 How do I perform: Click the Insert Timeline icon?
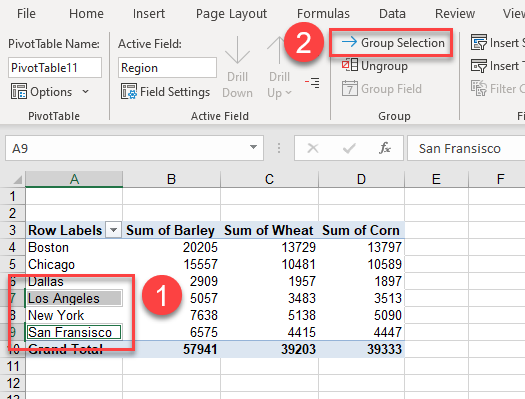pos(479,66)
